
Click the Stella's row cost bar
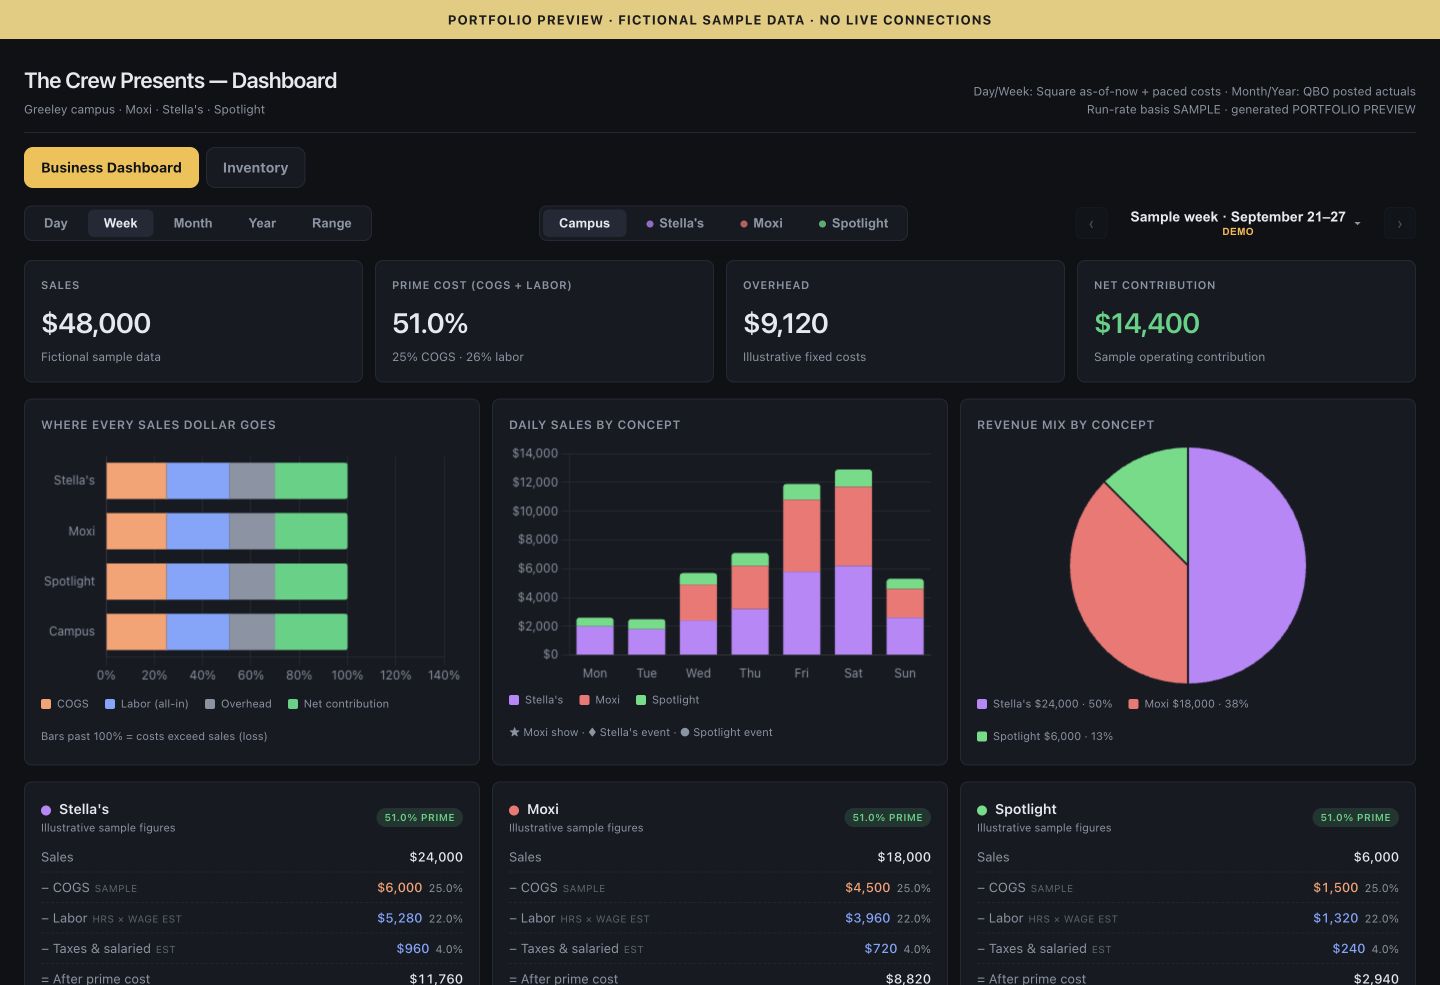pyautogui.click(x=227, y=481)
